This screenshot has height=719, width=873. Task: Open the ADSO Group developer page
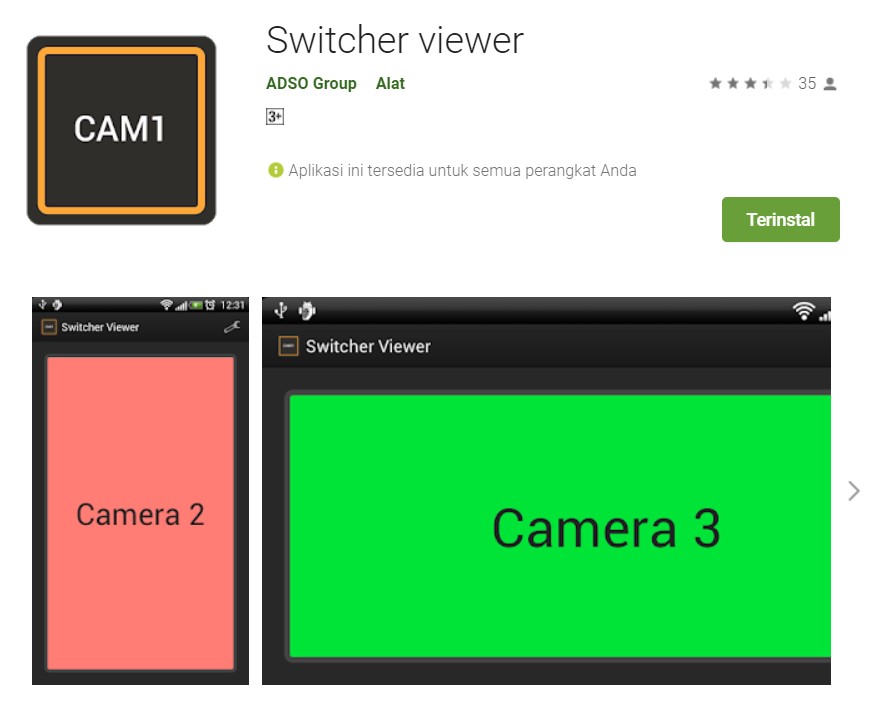311,84
